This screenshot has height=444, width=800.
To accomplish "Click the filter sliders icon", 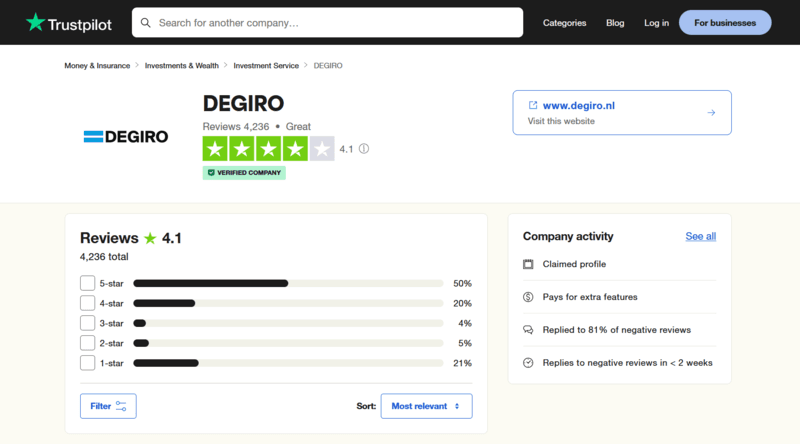I will tap(121, 406).
